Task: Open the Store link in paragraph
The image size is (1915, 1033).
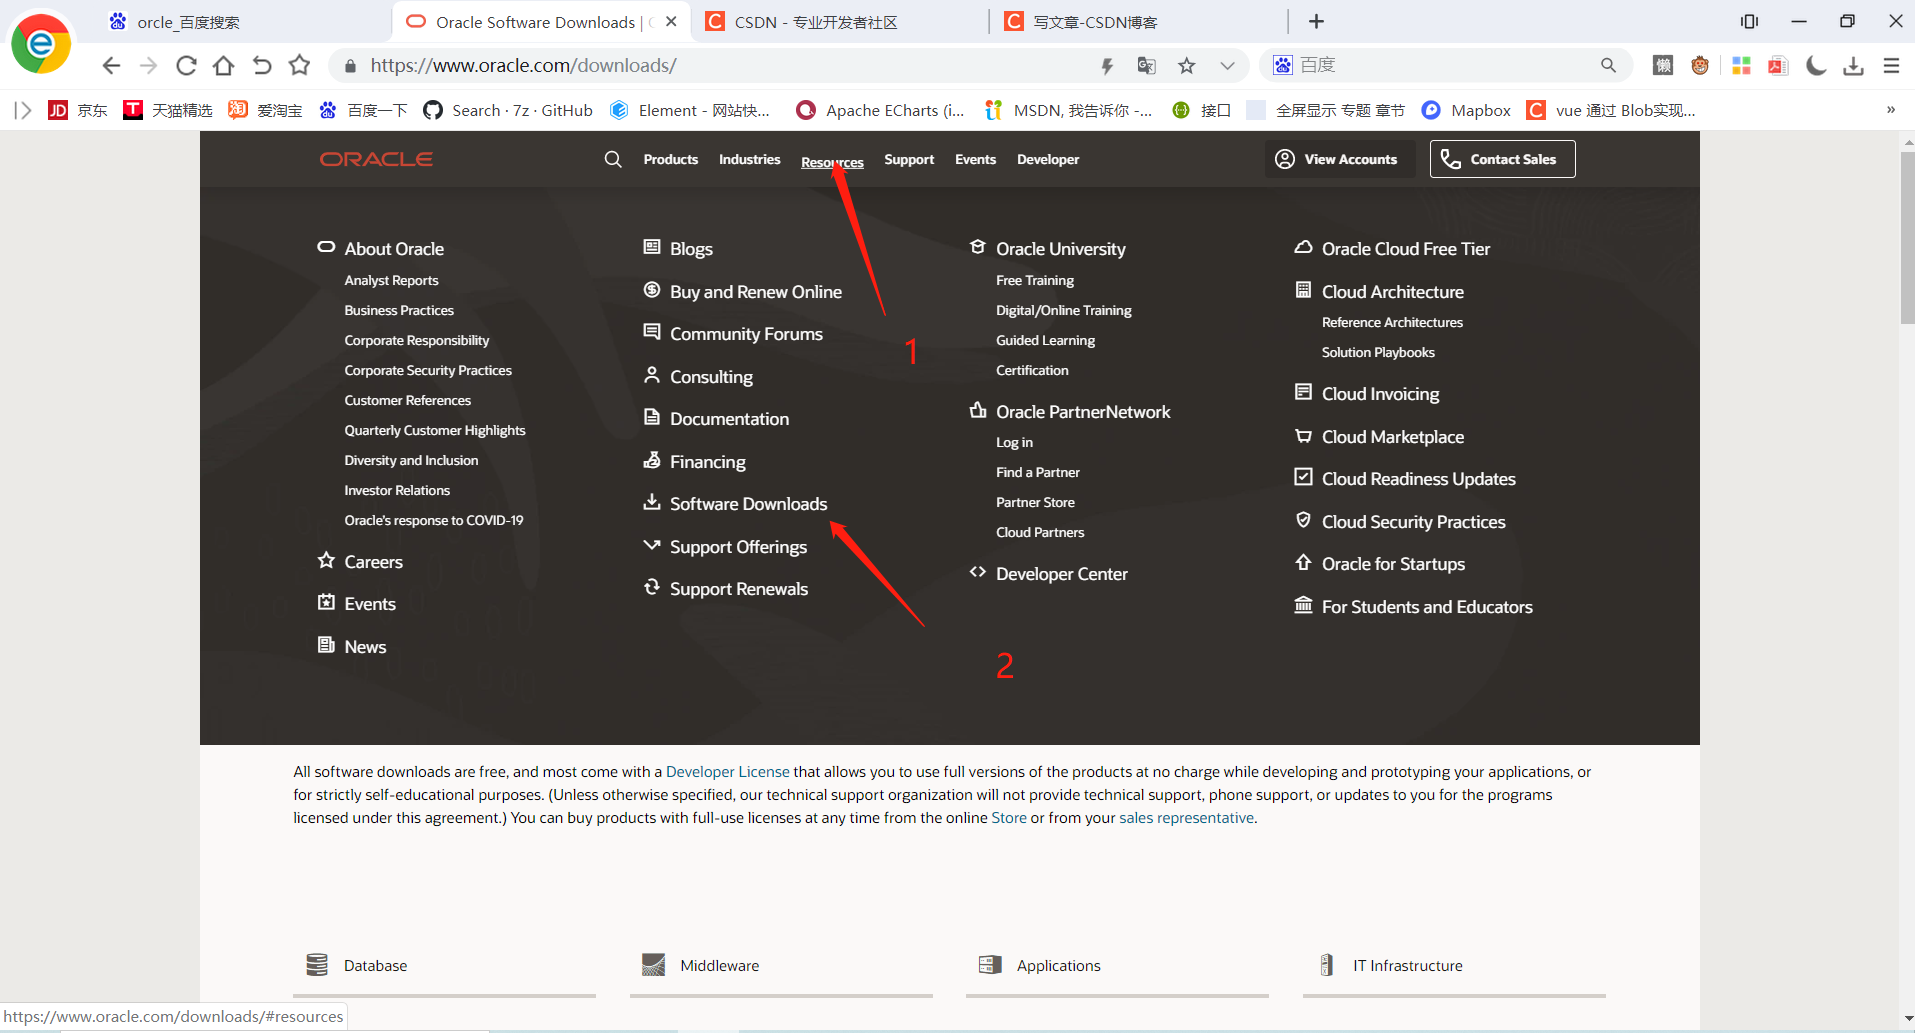Action: click(1008, 818)
